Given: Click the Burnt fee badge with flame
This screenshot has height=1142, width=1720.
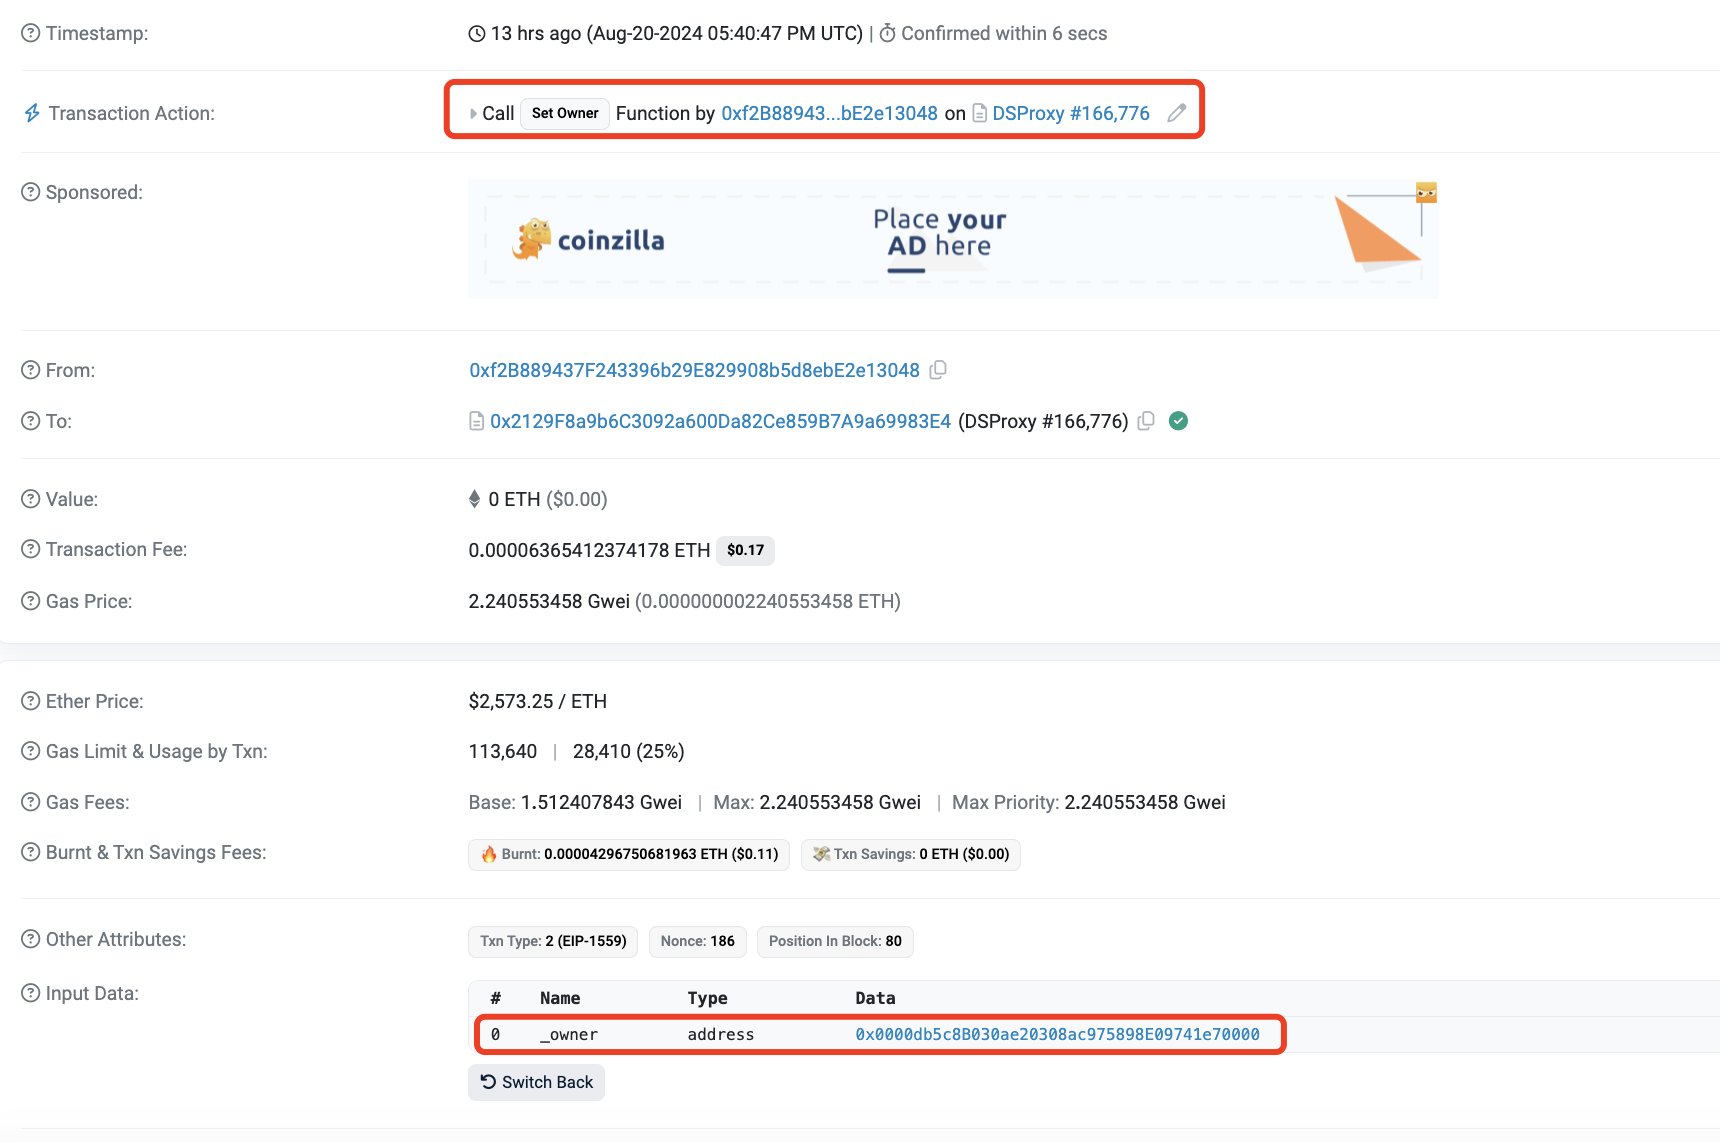Looking at the screenshot, I should pyautogui.click(x=629, y=854).
